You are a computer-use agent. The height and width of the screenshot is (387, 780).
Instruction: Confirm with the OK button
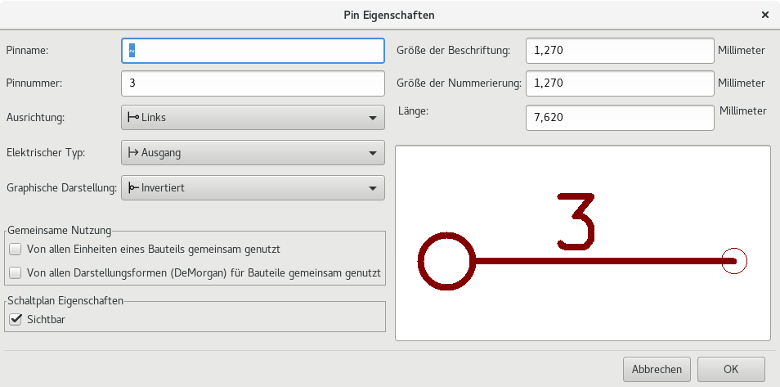pos(731,370)
